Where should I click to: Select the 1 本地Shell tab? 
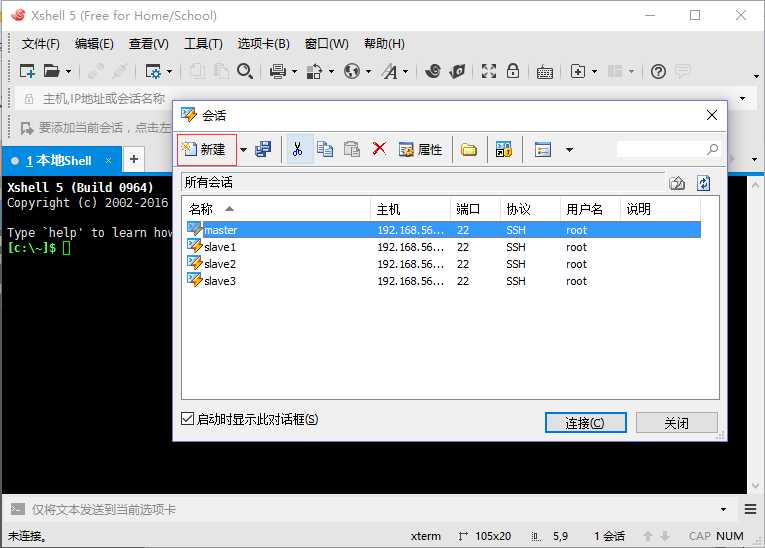point(62,161)
